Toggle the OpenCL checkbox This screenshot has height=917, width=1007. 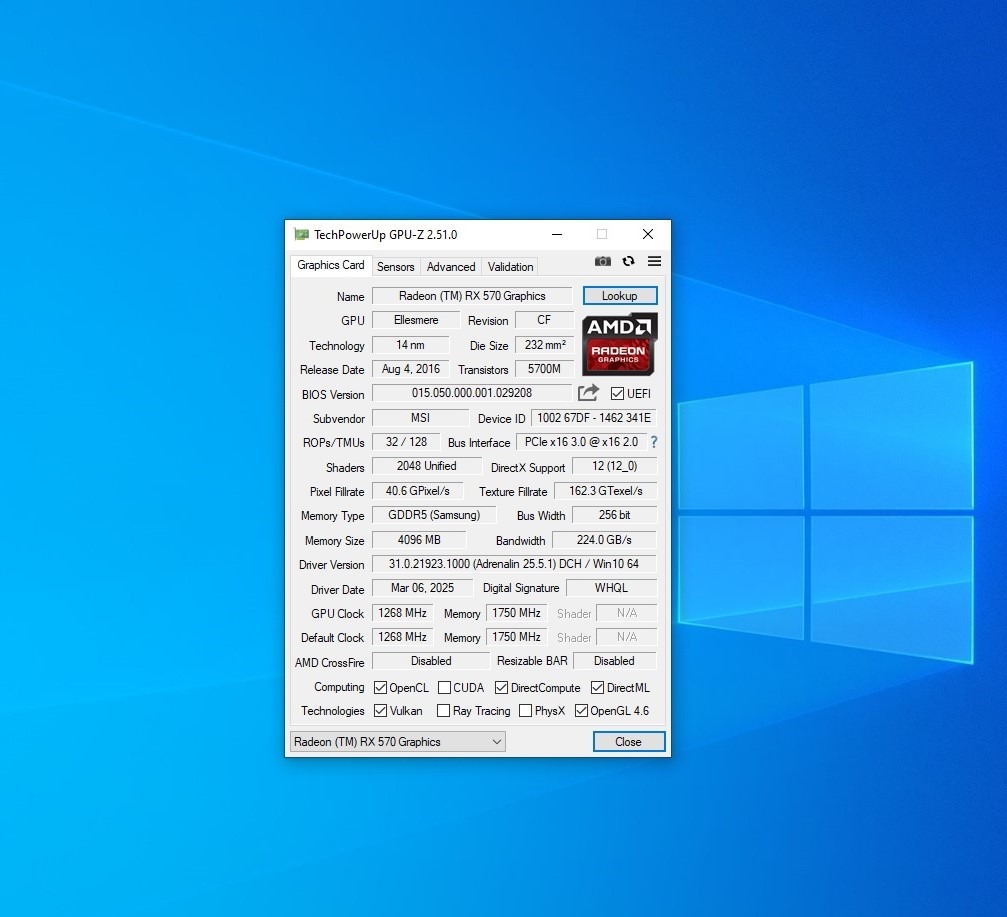(x=380, y=688)
